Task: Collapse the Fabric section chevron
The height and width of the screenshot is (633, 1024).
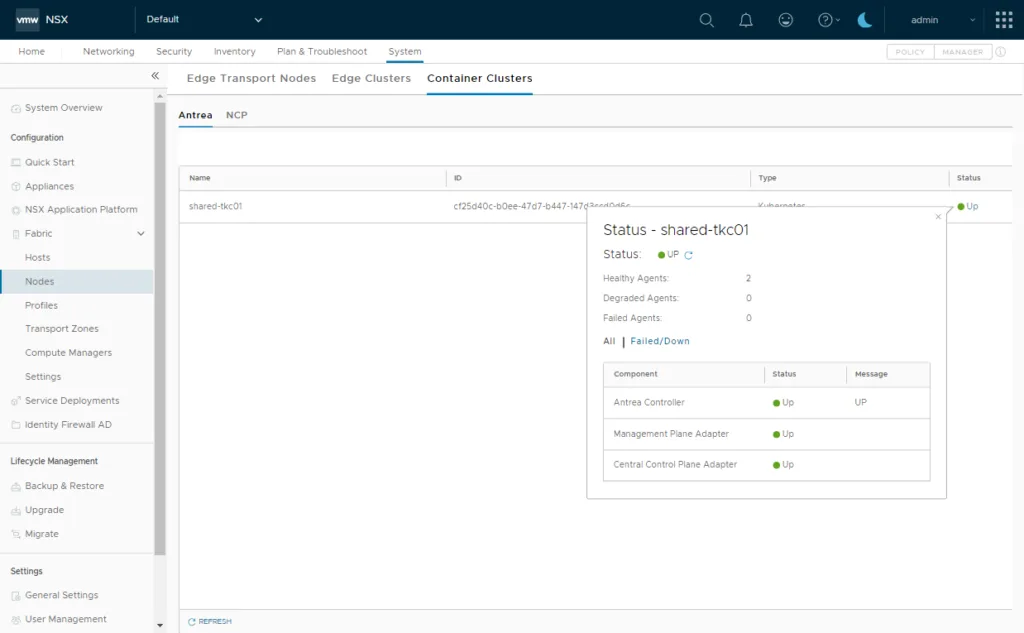Action: [140, 234]
